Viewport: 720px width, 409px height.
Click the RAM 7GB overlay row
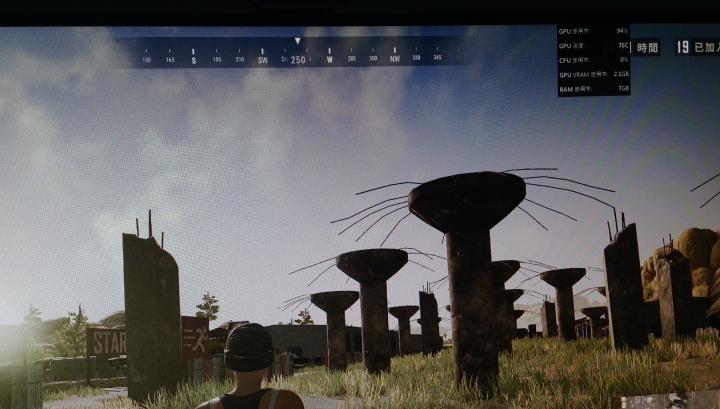(593, 89)
